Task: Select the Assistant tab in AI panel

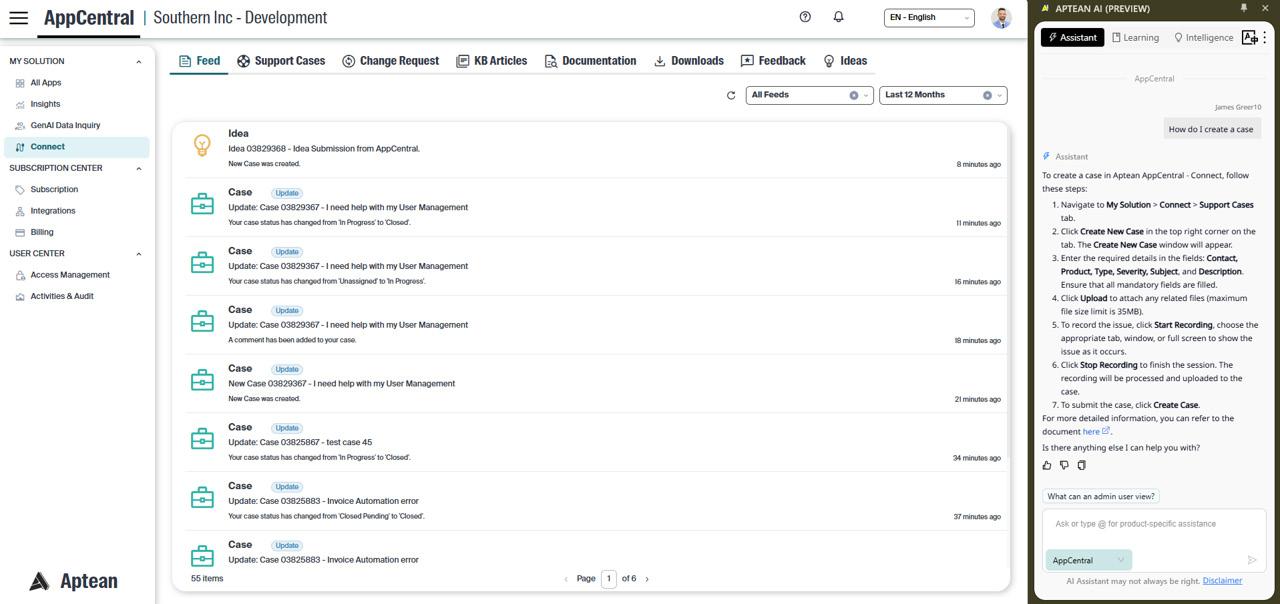Action: [1072, 37]
